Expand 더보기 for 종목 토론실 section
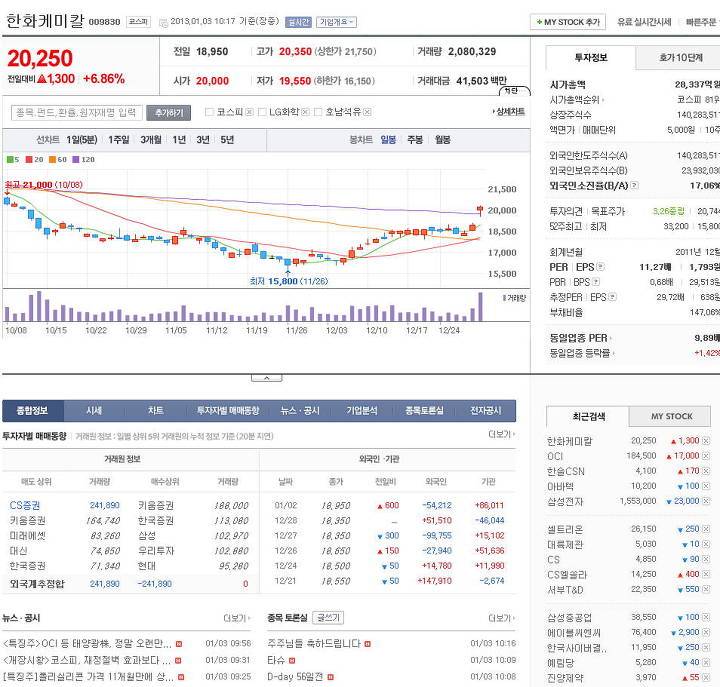This screenshot has height=687, width=720. 501,618
